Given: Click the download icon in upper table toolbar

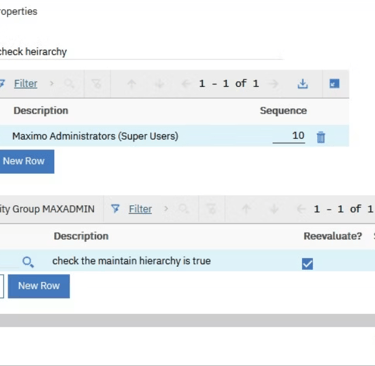Looking at the screenshot, I should point(302,84).
